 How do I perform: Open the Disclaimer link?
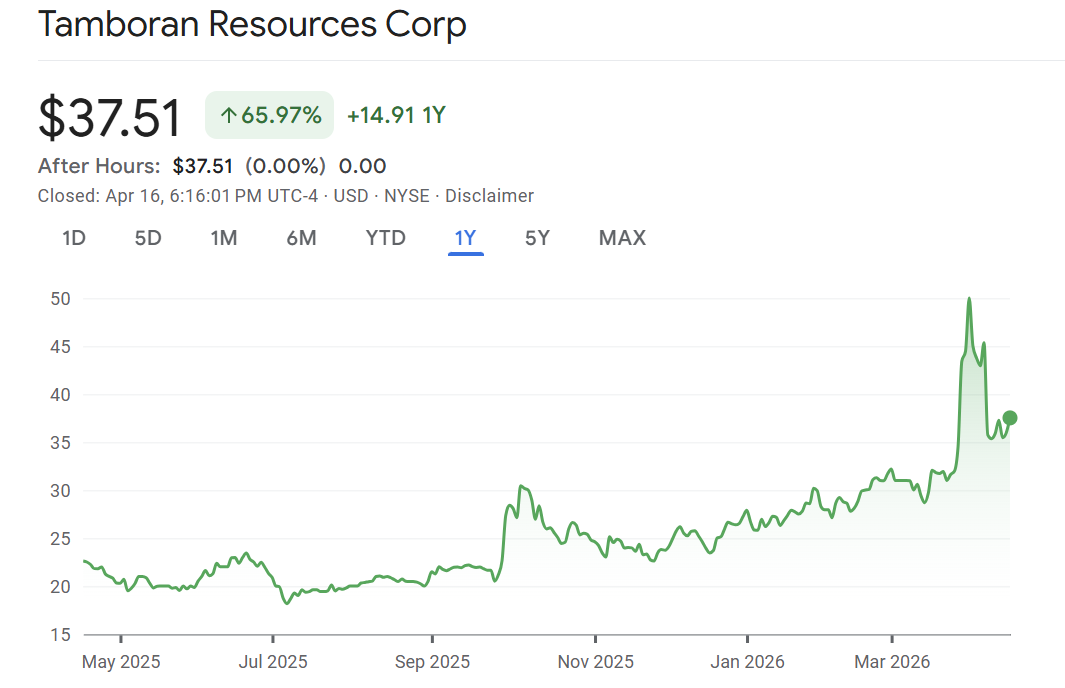click(489, 196)
